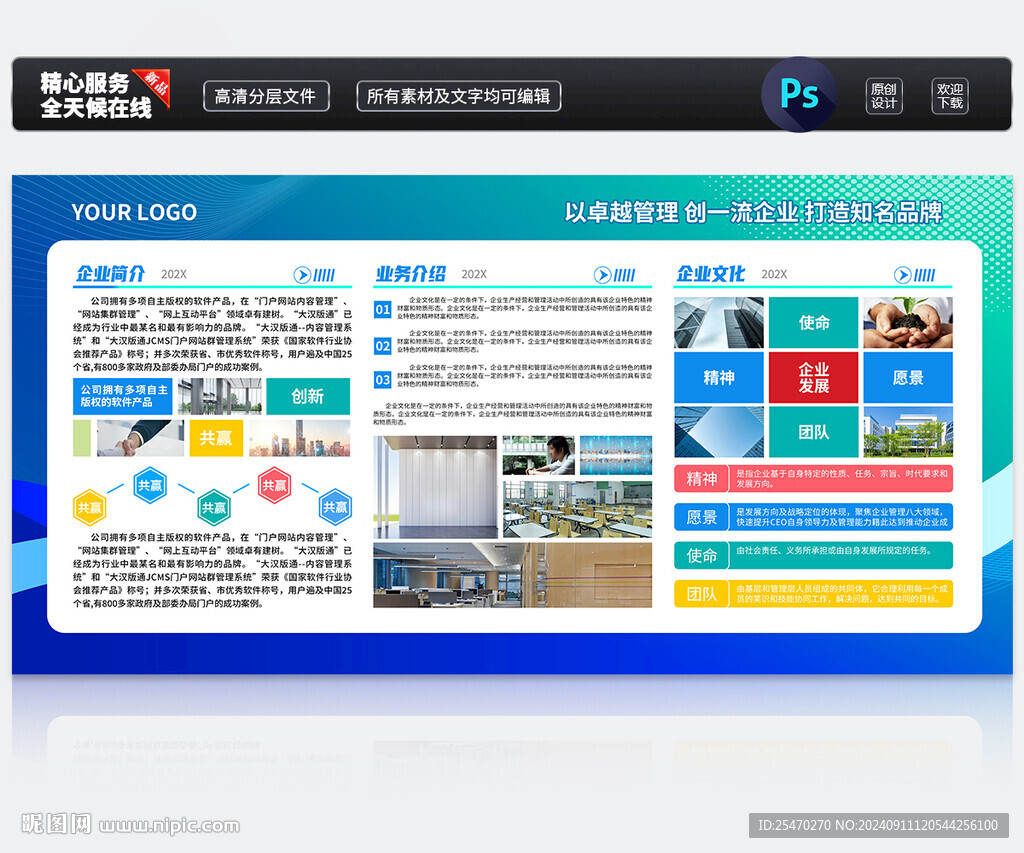This screenshot has width=1024, height=853.
Task: Open the www.nipic.com watermark link
Action: point(170,826)
